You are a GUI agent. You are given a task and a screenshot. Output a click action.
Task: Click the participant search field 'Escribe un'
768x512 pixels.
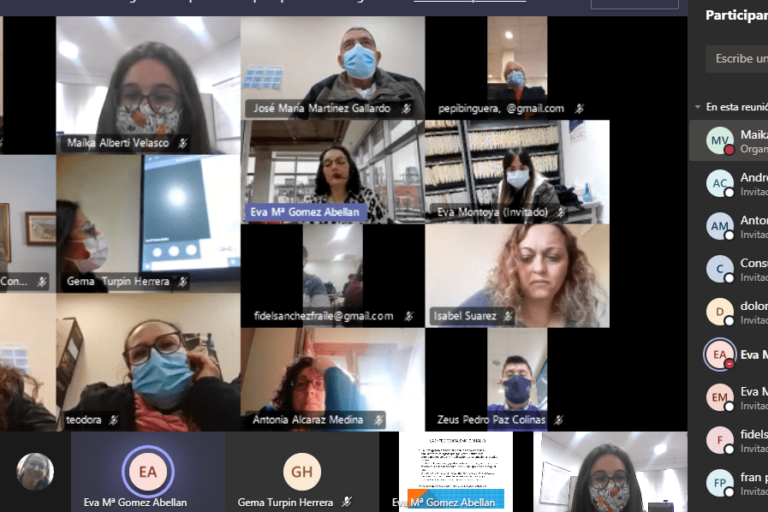pyautogui.click(x=740, y=59)
